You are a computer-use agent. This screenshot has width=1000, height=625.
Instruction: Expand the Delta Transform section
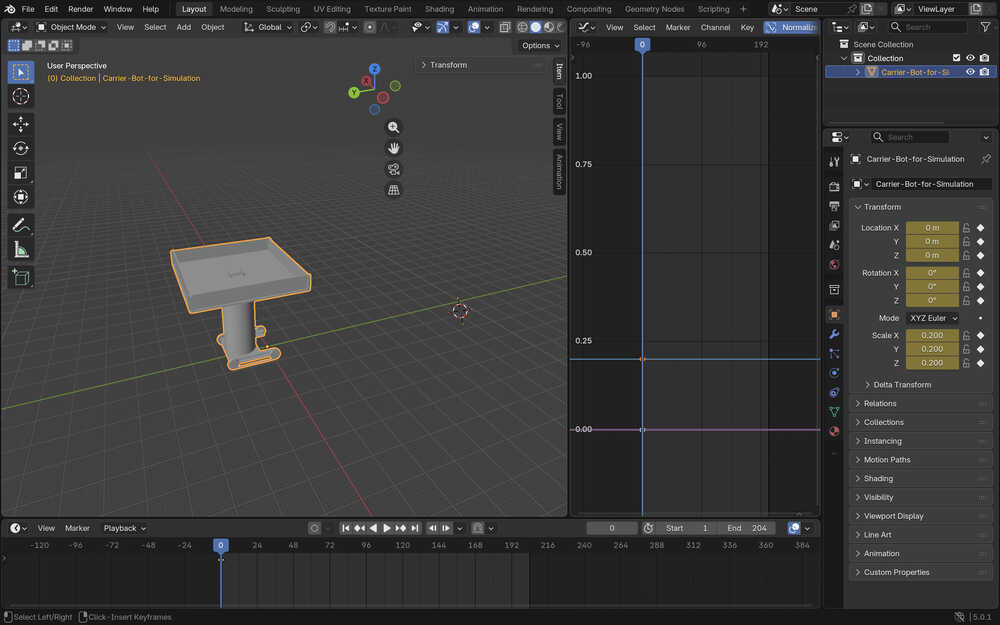coord(901,385)
